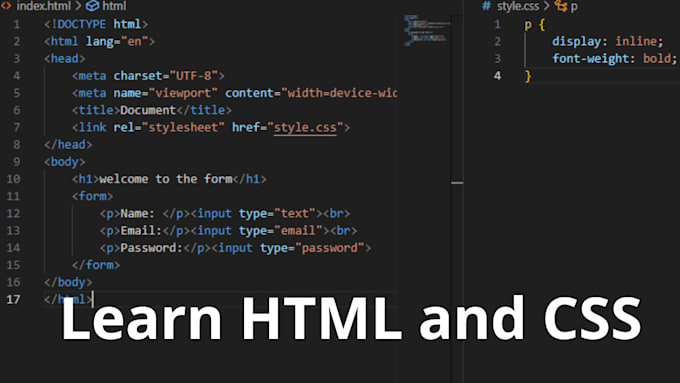Image resolution: width=680 pixels, height=383 pixels.
Task: Click the style.css breadcrumb
Action: [x=518, y=6]
